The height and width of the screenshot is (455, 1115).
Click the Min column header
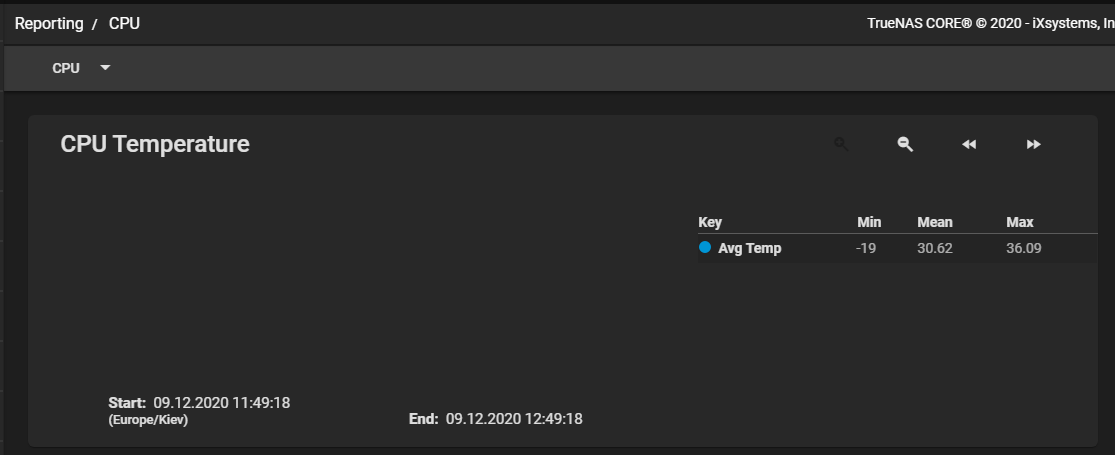click(x=869, y=223)
